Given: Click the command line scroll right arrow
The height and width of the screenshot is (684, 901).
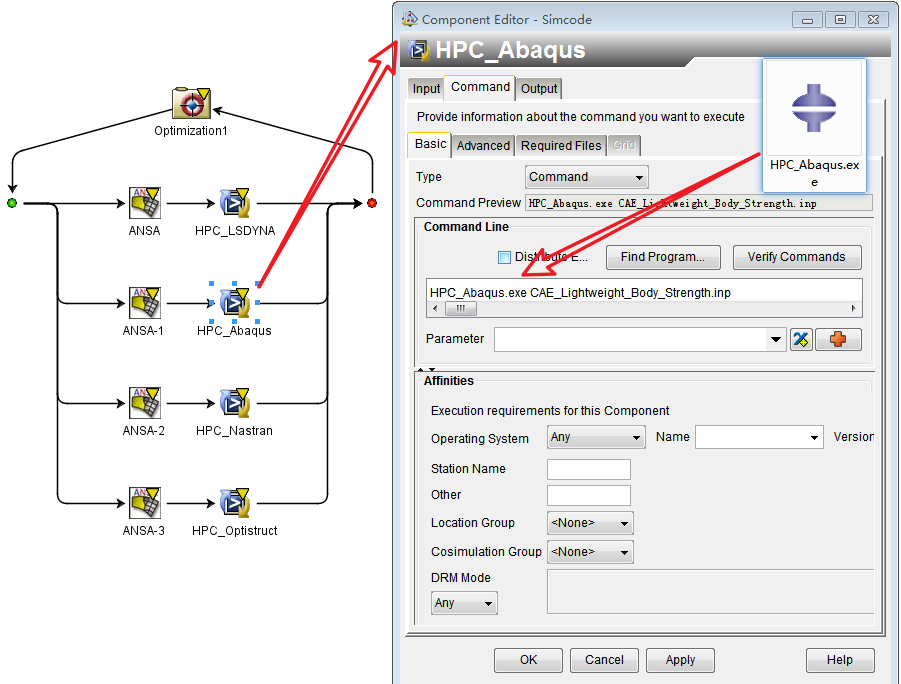Looking at the screenshot, I should [853, 309].
